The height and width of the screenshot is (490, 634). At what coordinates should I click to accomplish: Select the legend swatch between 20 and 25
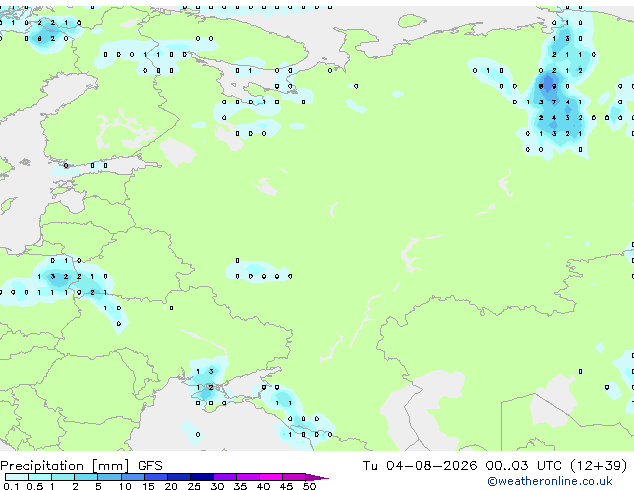coord(179,477)
